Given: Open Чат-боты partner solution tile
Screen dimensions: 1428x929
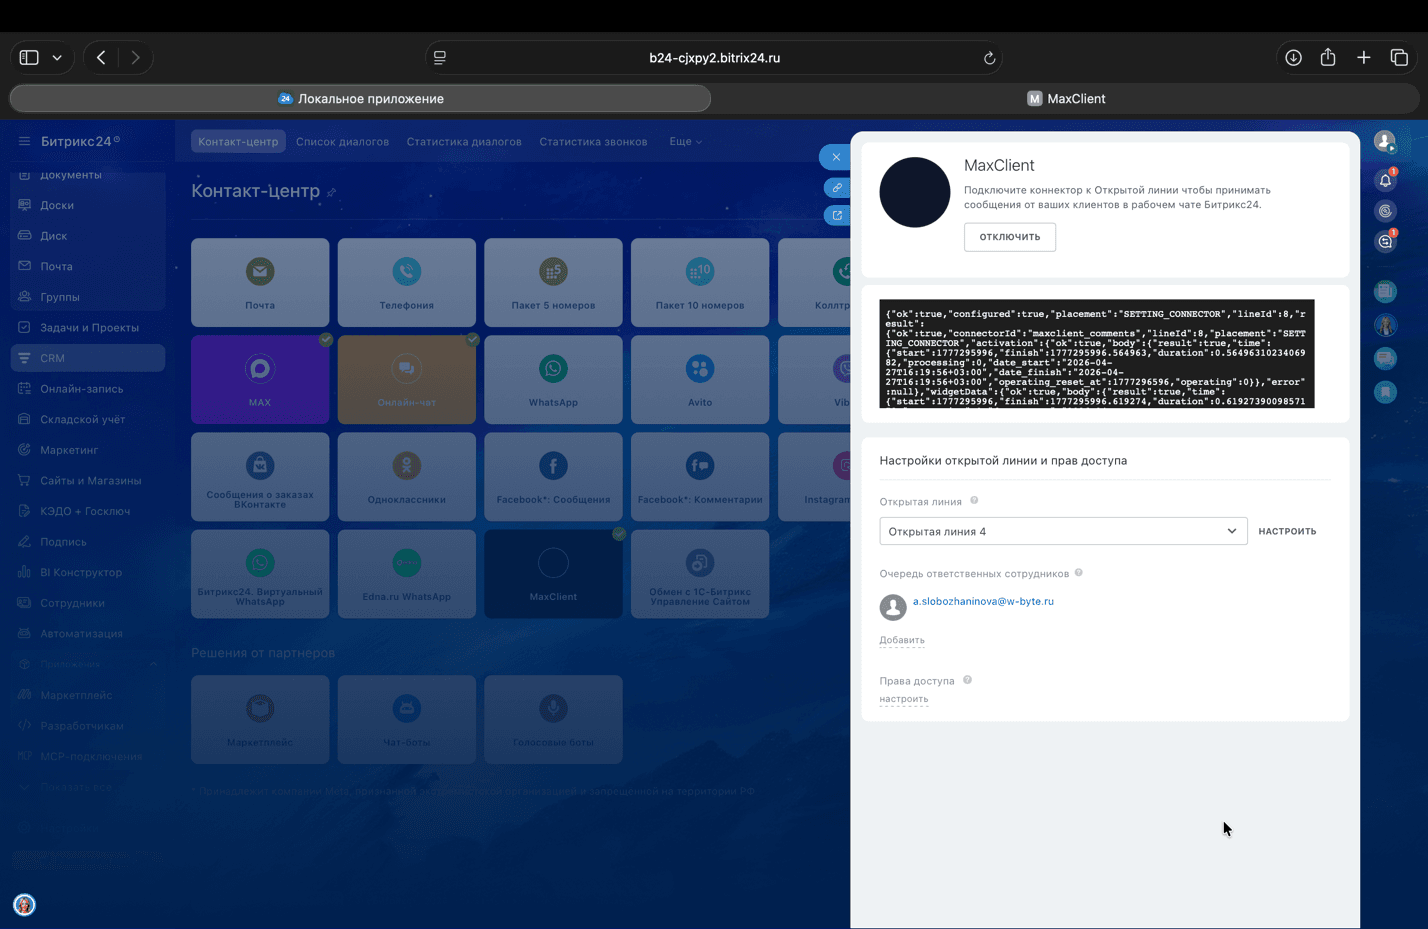Looking at the screenshot, I should tap(407, 719).
